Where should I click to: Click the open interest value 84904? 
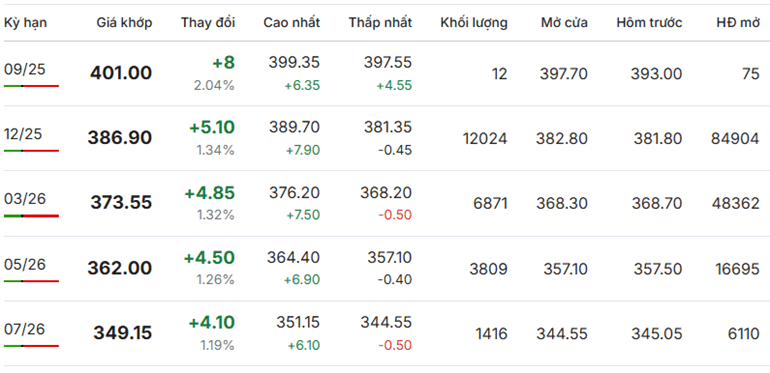(735, 139)
